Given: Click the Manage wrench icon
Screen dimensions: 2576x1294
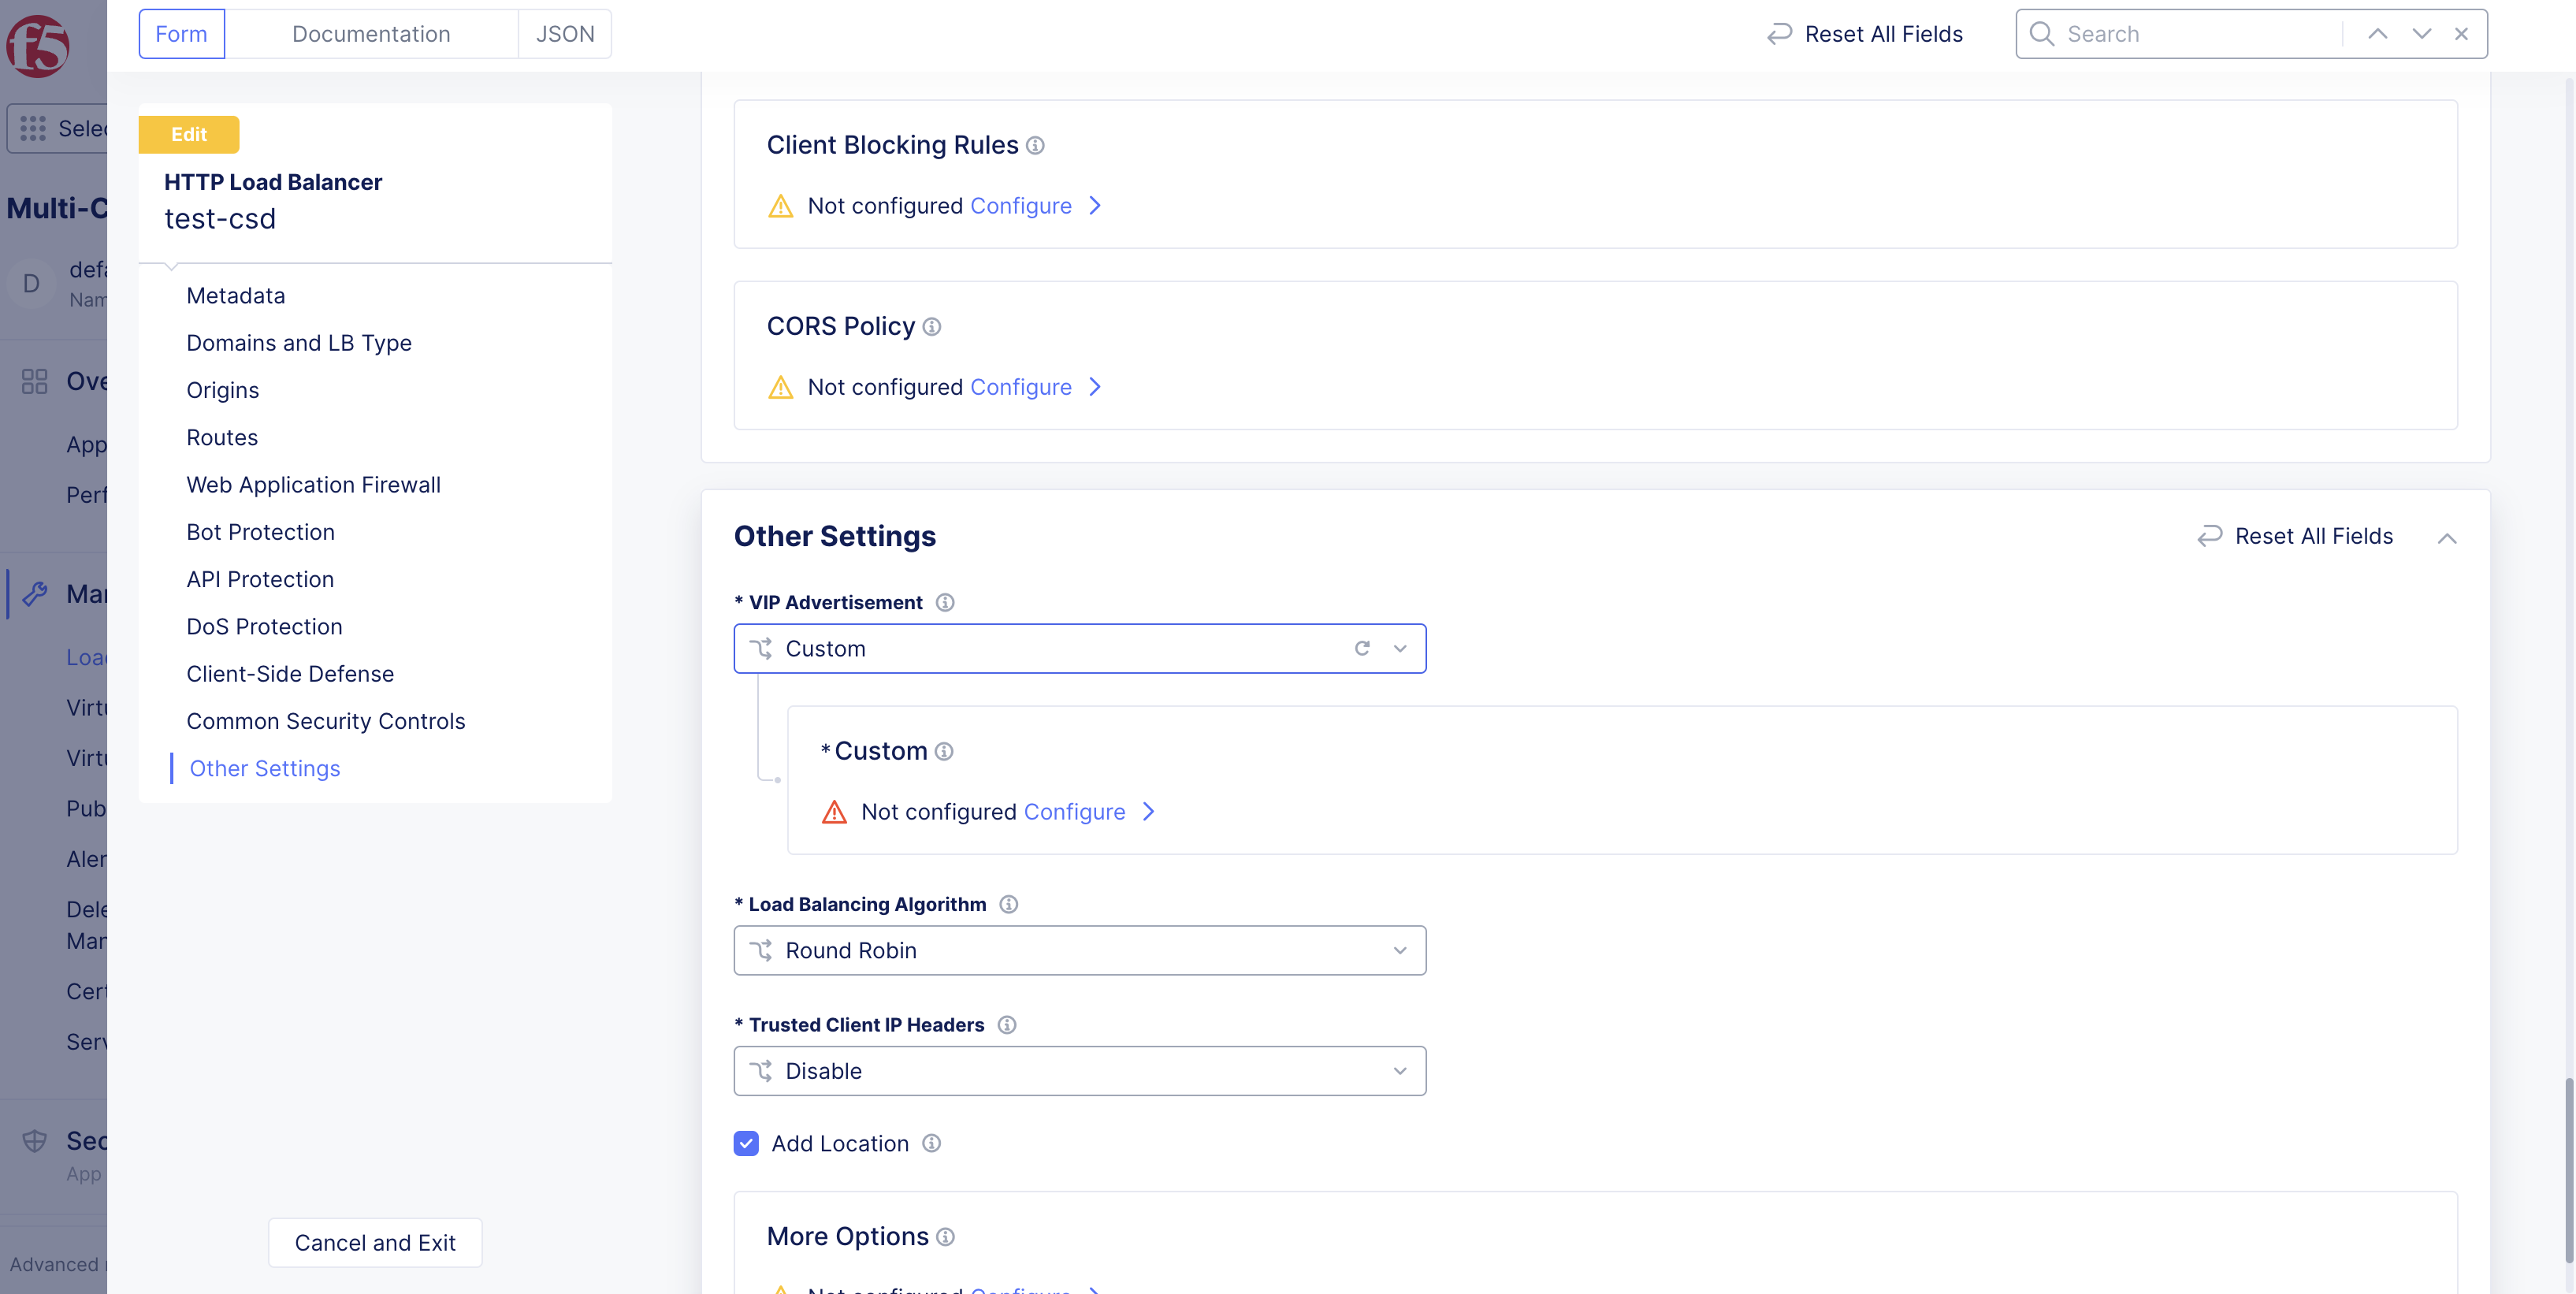Looking at the screenshot, I should pyautogui.click(x=35, y=594).
